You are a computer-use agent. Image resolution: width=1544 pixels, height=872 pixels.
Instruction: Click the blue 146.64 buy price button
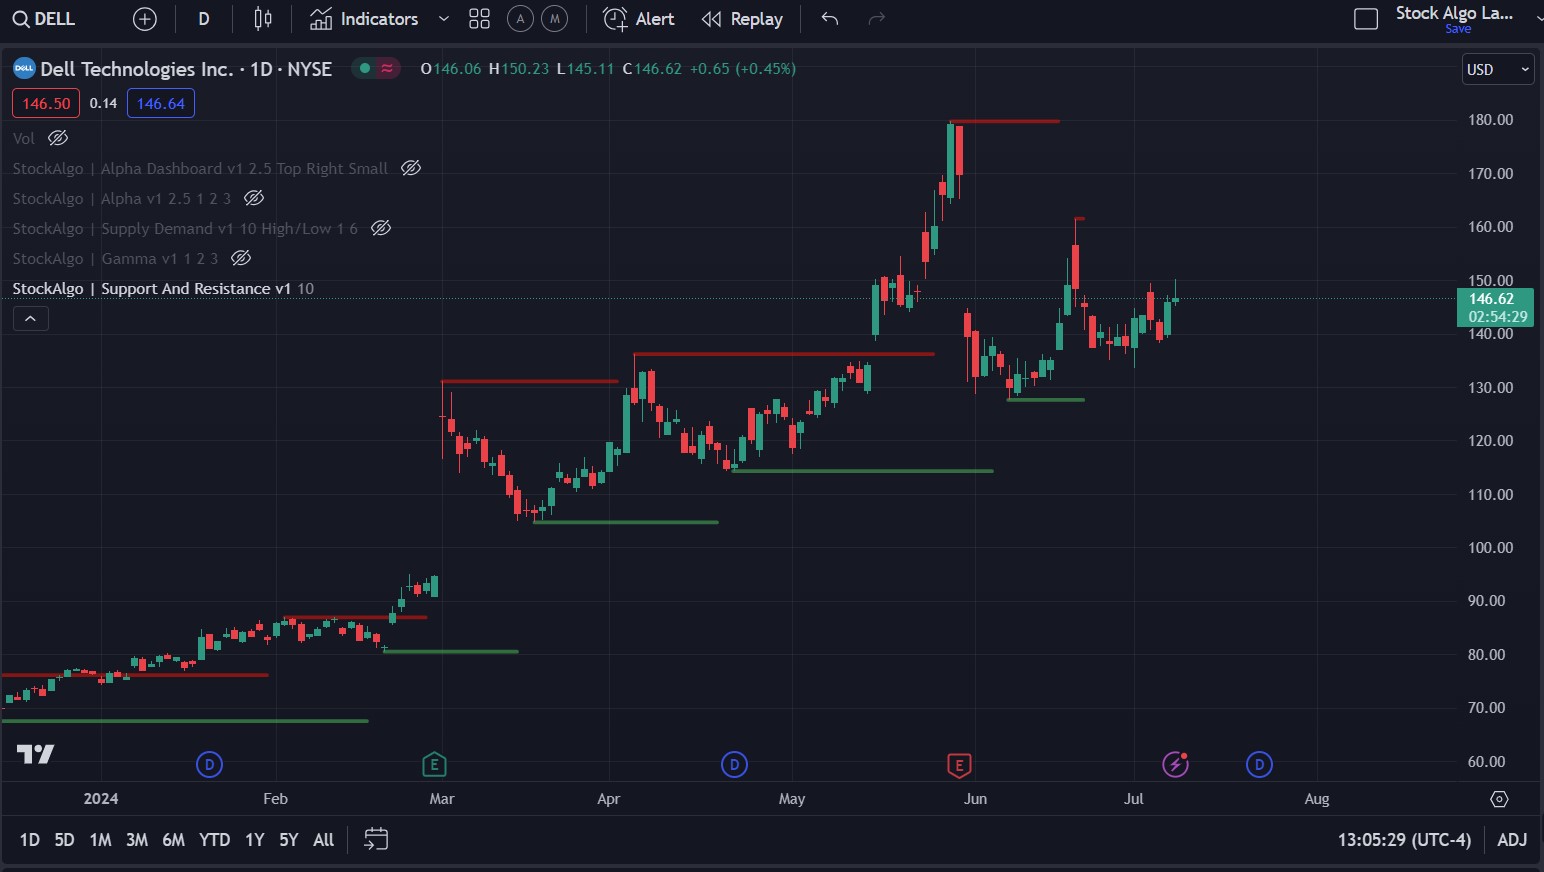click(x=161, y=103)
